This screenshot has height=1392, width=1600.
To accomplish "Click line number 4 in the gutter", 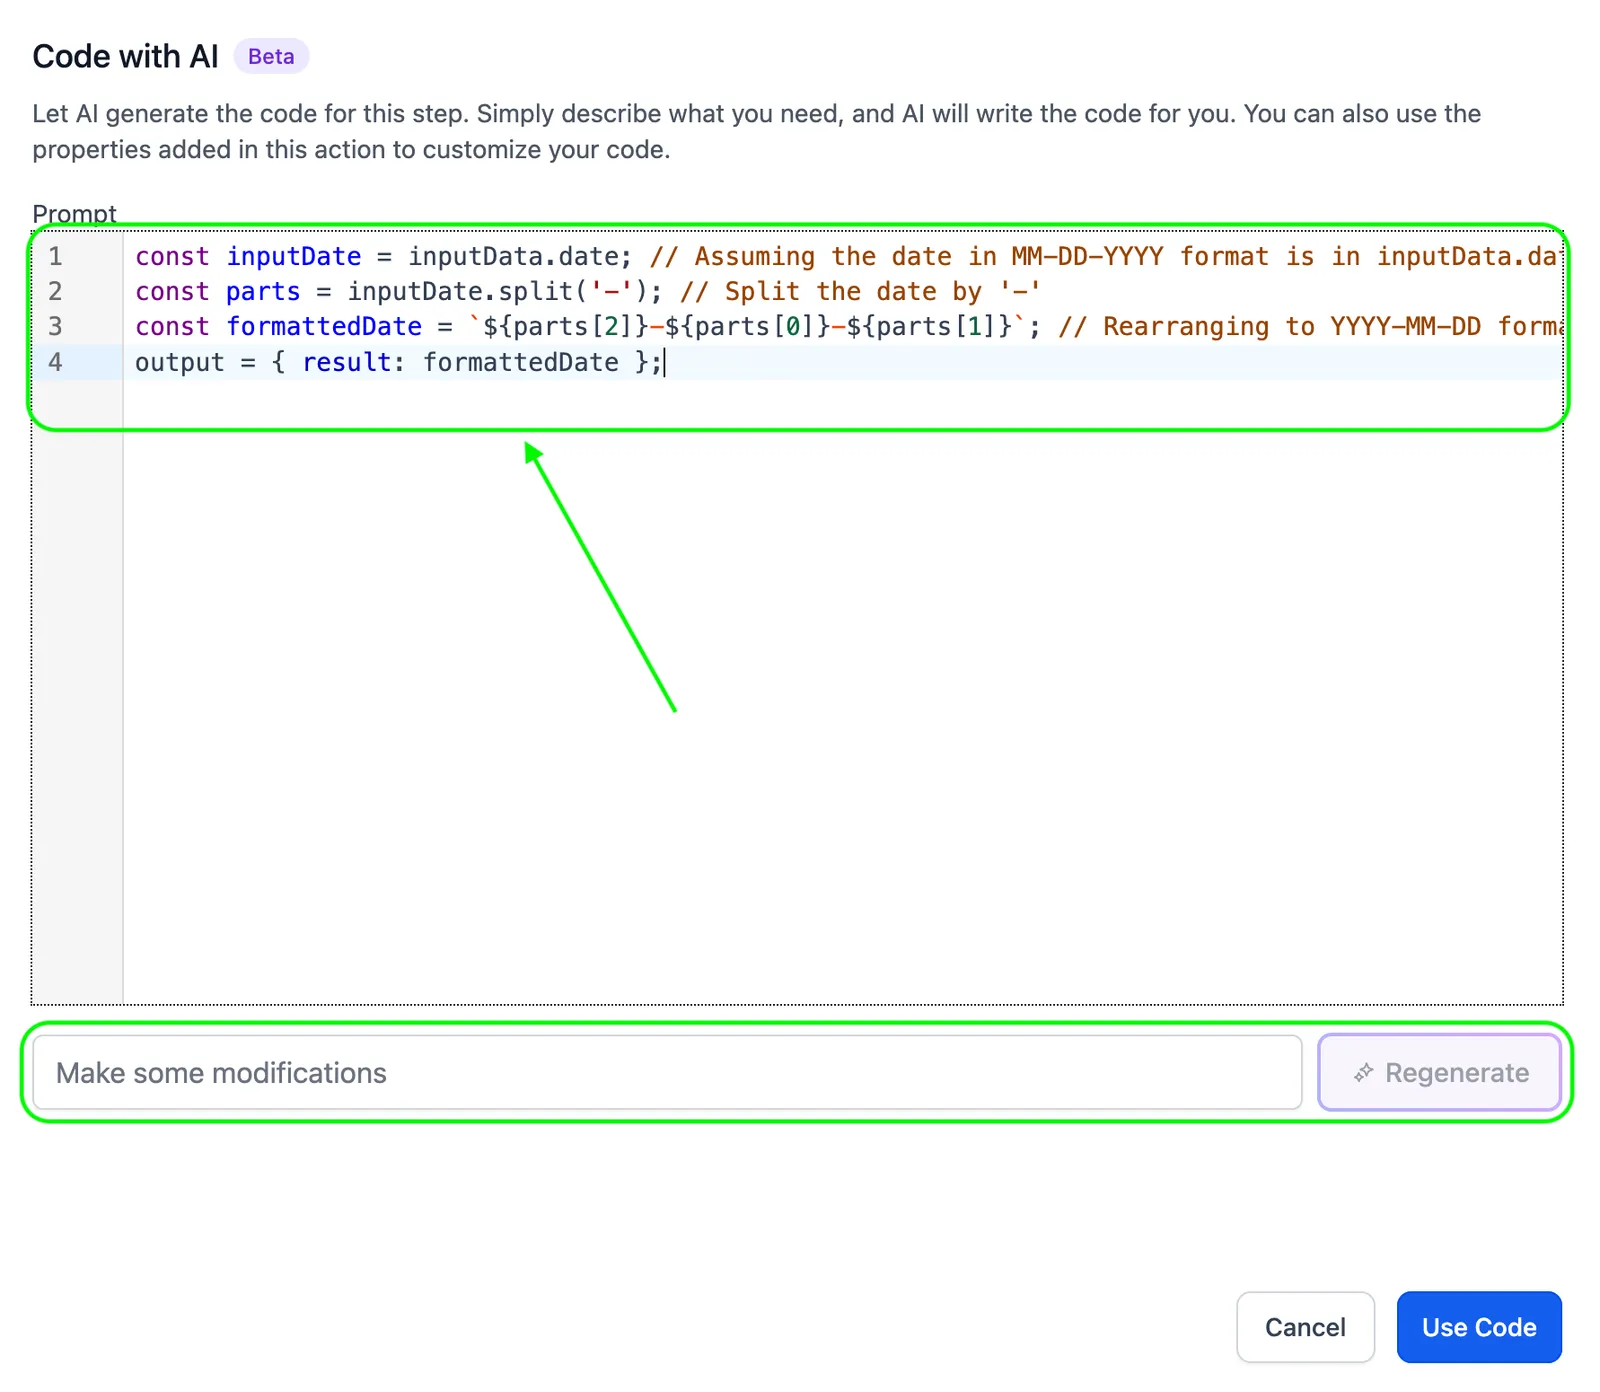I will (56, 362).
